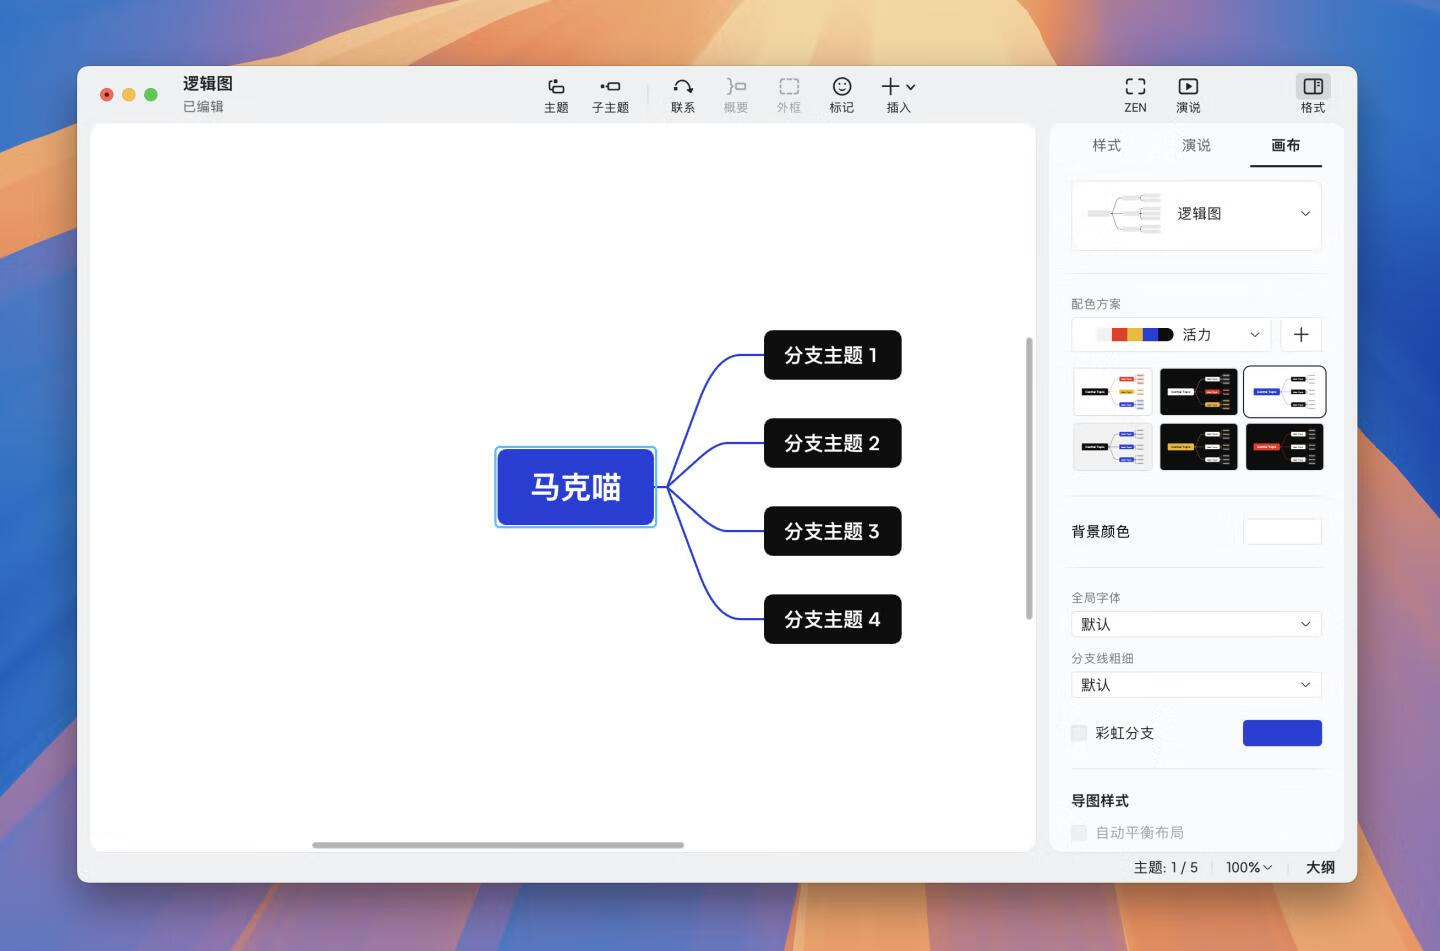
Task: Open the 插入 insert menu
Action: (898, 95)
